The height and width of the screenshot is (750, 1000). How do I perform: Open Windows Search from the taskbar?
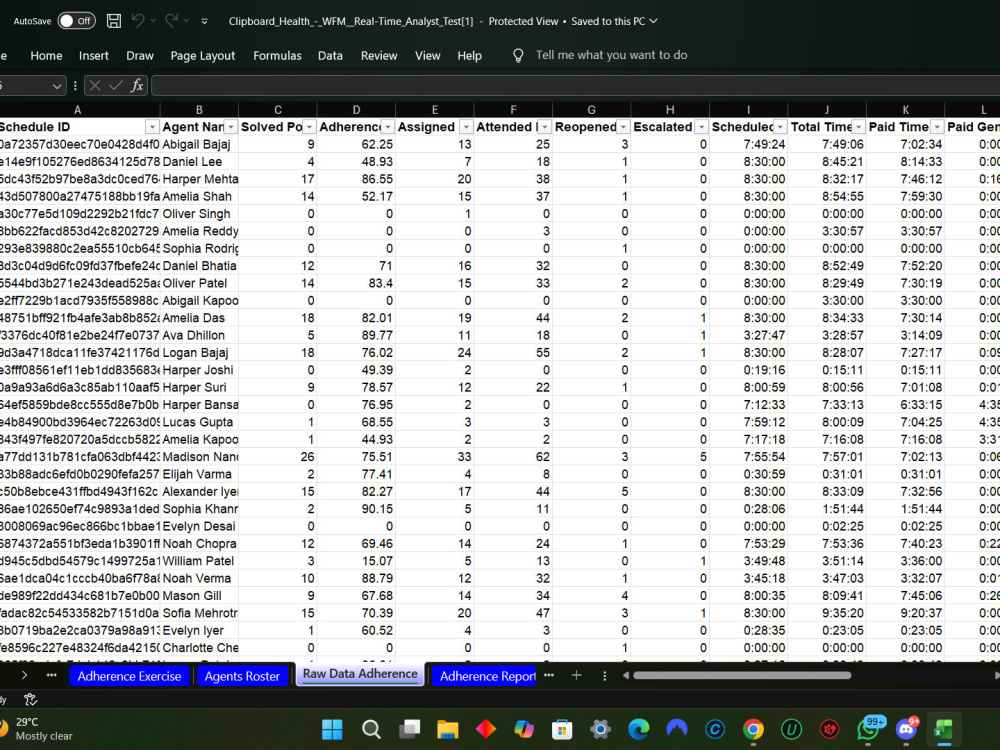pos(371,729)
